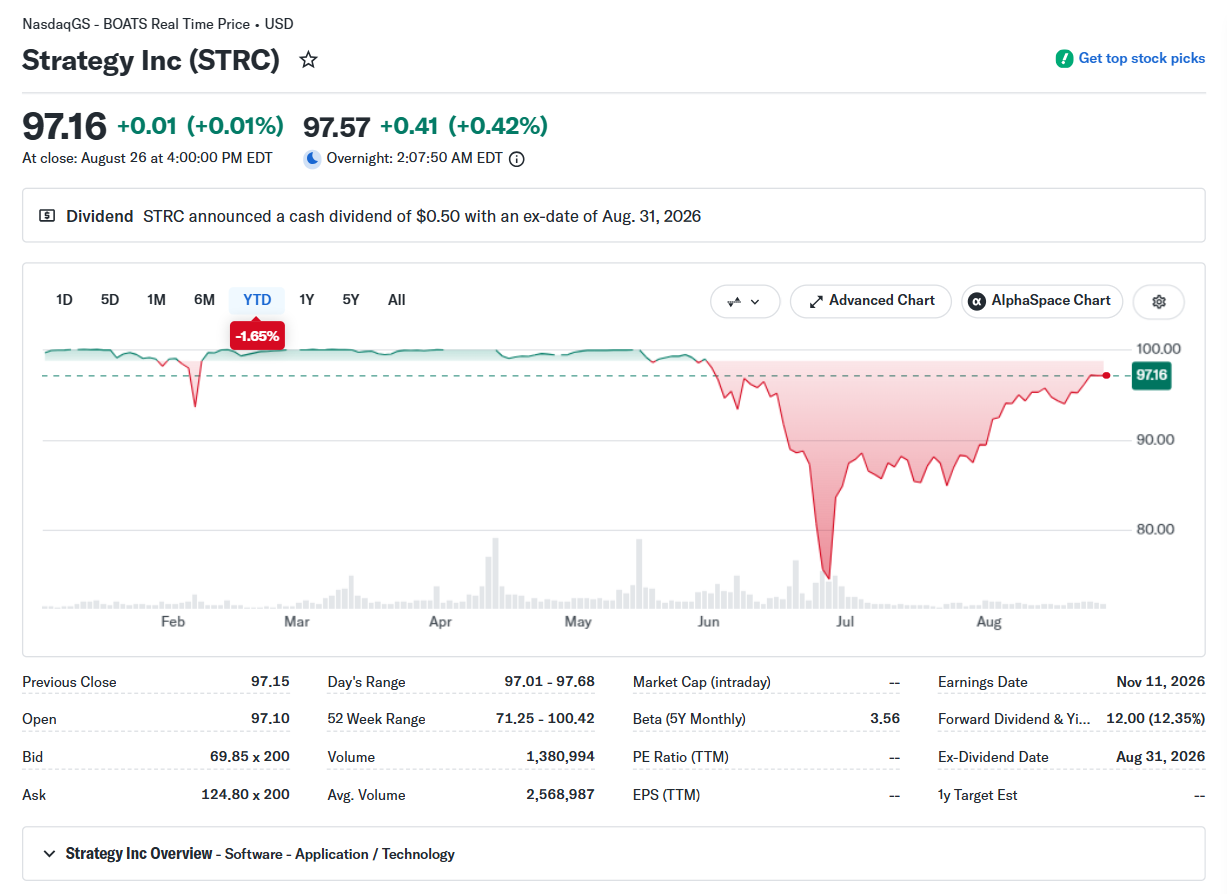The height and width of the screenshot is (894, 1227).
Task: Switch chart range to 1M
Action: click(x=156, y=300)
